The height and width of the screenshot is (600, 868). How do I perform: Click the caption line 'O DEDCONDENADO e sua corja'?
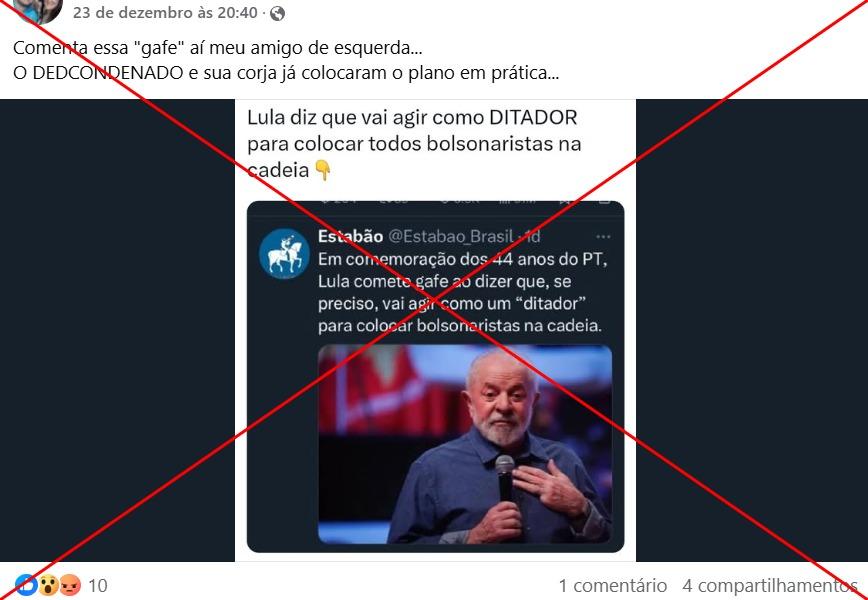click(286, 73)
